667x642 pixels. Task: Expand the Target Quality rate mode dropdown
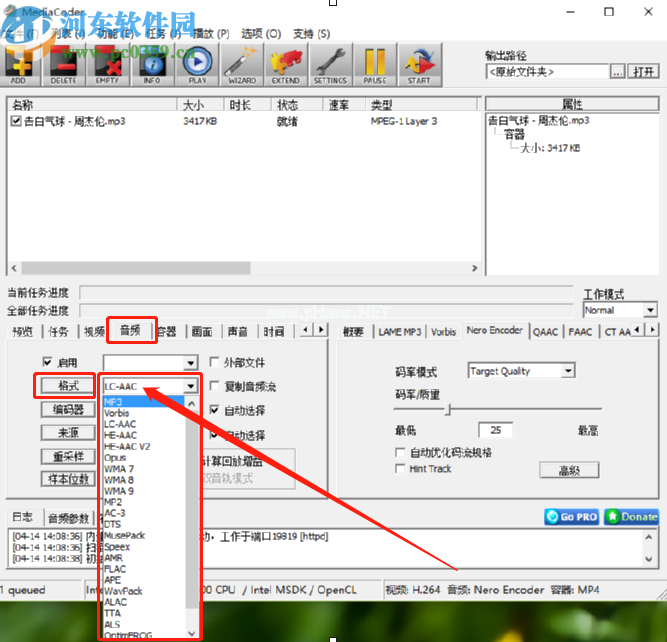568,371
